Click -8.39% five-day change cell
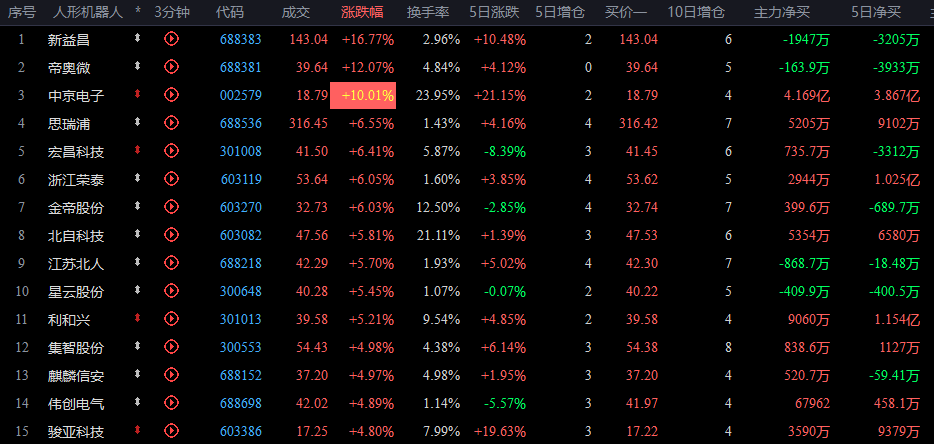Viewport: 934px width, 444px height. click(x=505, y=151)
